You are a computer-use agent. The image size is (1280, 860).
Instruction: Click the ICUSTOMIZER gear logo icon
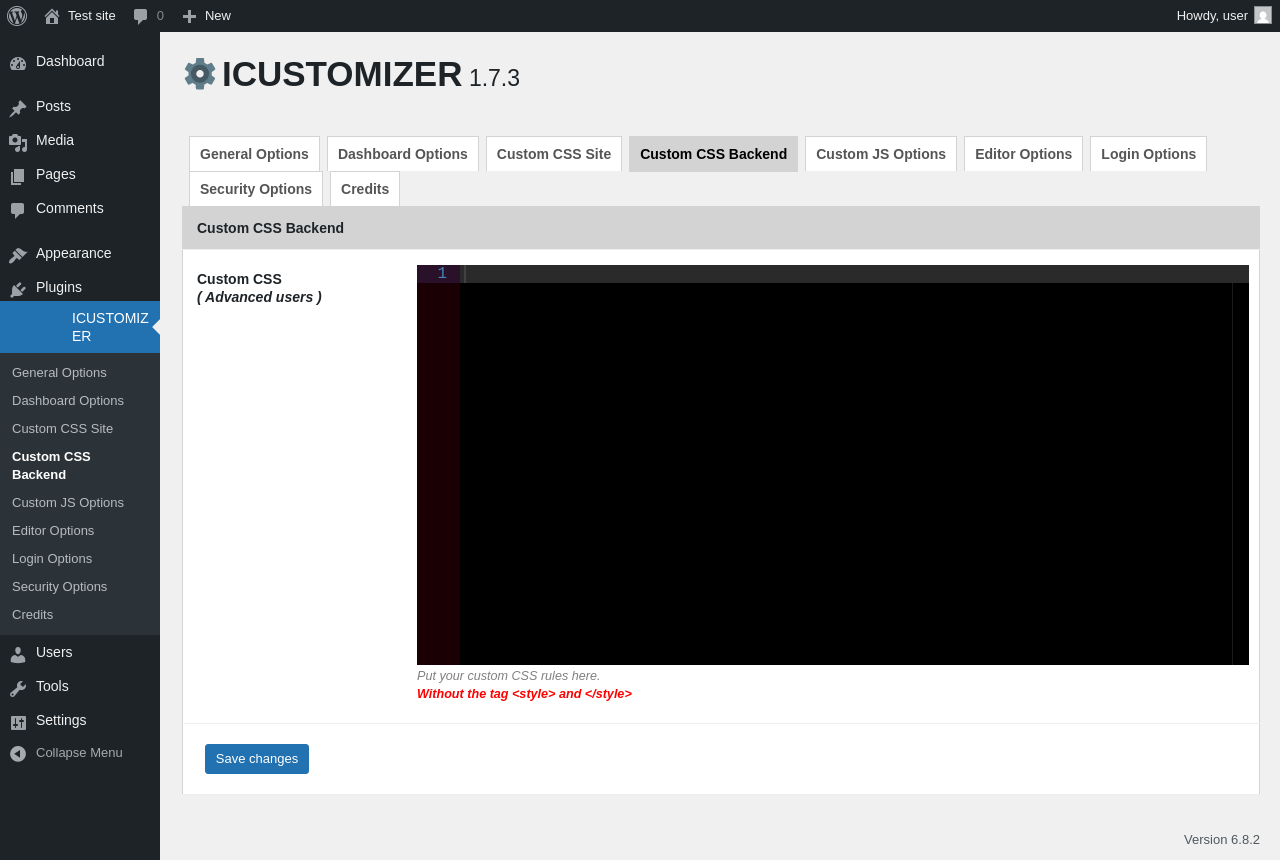pos(200,74)
